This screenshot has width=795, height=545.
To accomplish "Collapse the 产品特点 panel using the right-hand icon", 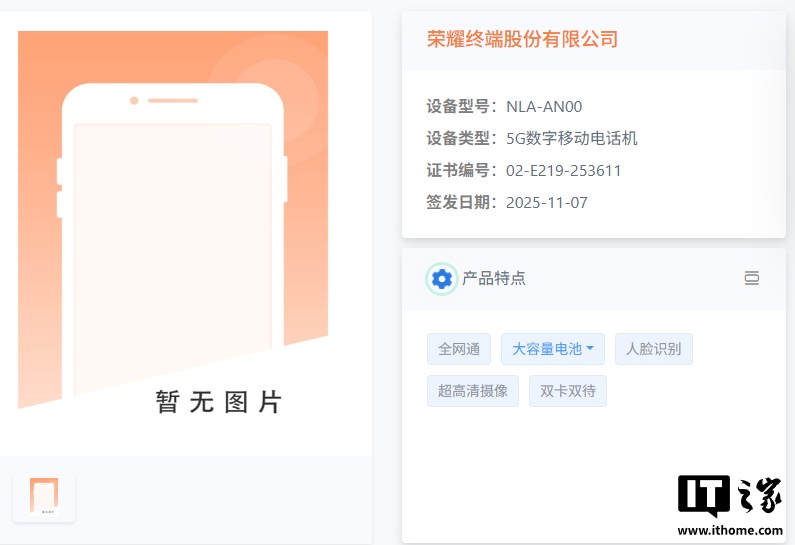I will point(752,279).
